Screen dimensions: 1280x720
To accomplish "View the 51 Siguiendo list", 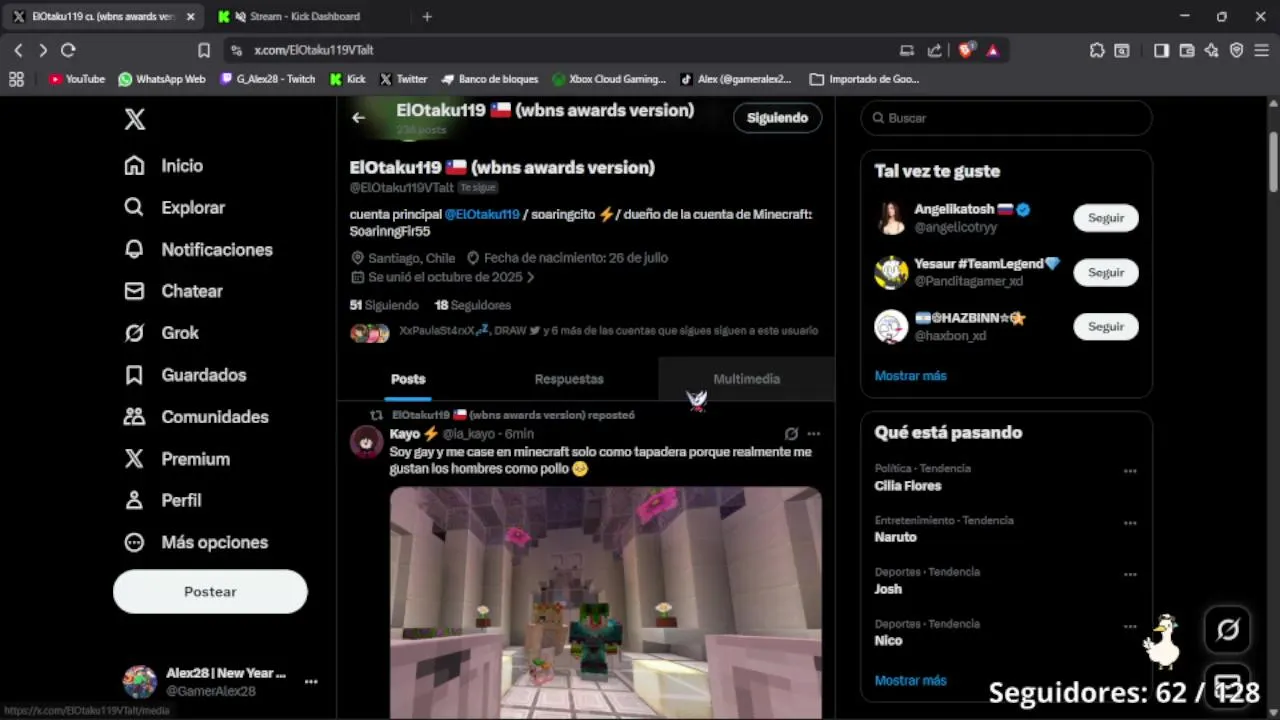I will point(384,305).
